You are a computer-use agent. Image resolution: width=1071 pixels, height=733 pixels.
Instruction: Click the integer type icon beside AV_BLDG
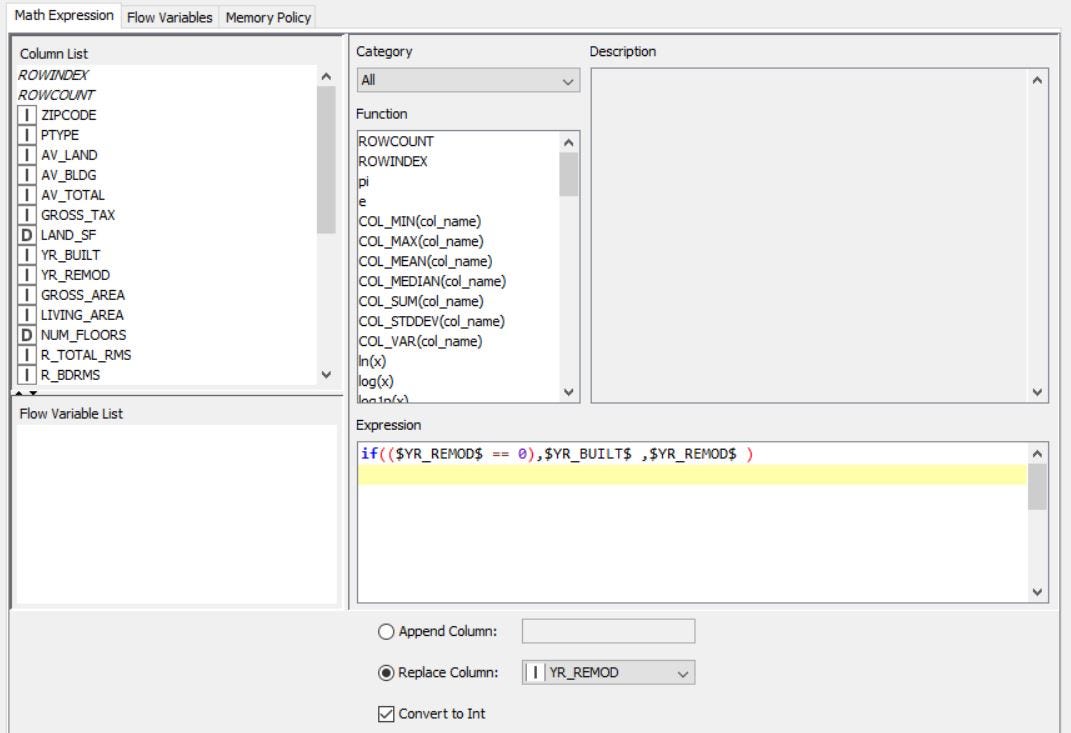[x=27, y=175]
